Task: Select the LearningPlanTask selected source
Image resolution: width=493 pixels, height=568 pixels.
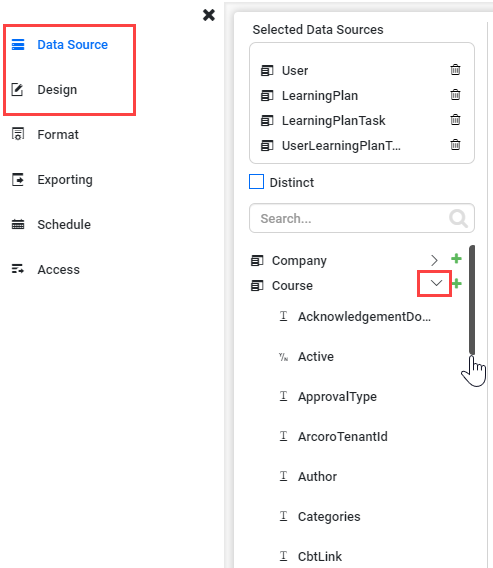Action: point(334,121)
